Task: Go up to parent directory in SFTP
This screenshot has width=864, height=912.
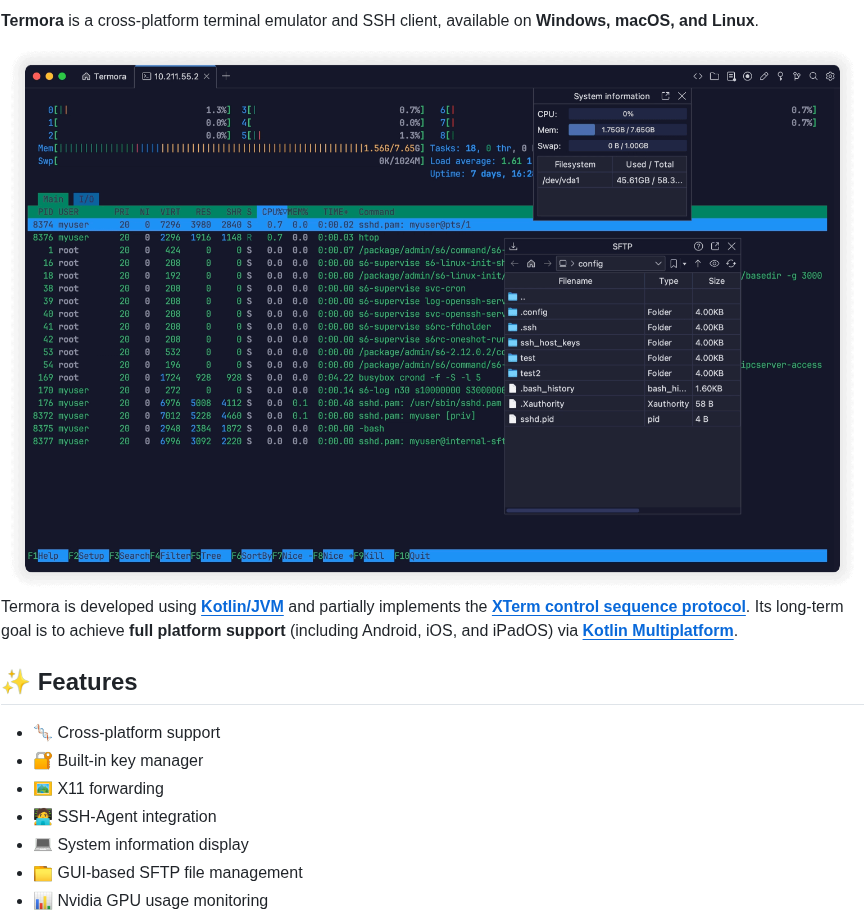Action: pyautogui.click(x=698, y=263)
